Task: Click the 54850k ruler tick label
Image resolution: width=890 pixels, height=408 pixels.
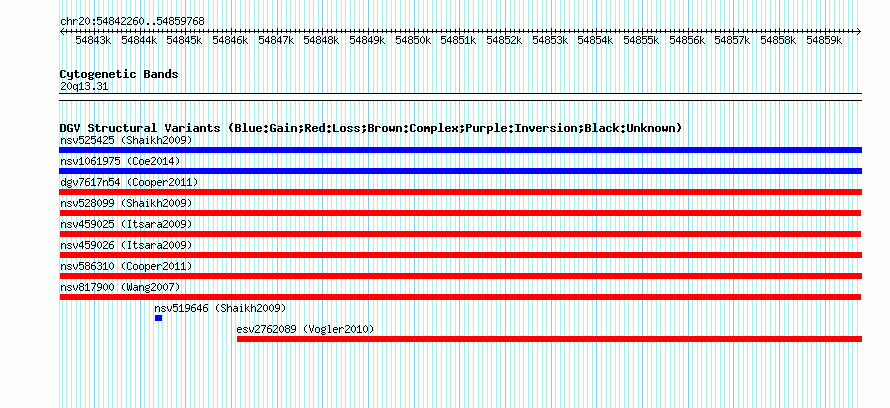Action: pos(413,40)
